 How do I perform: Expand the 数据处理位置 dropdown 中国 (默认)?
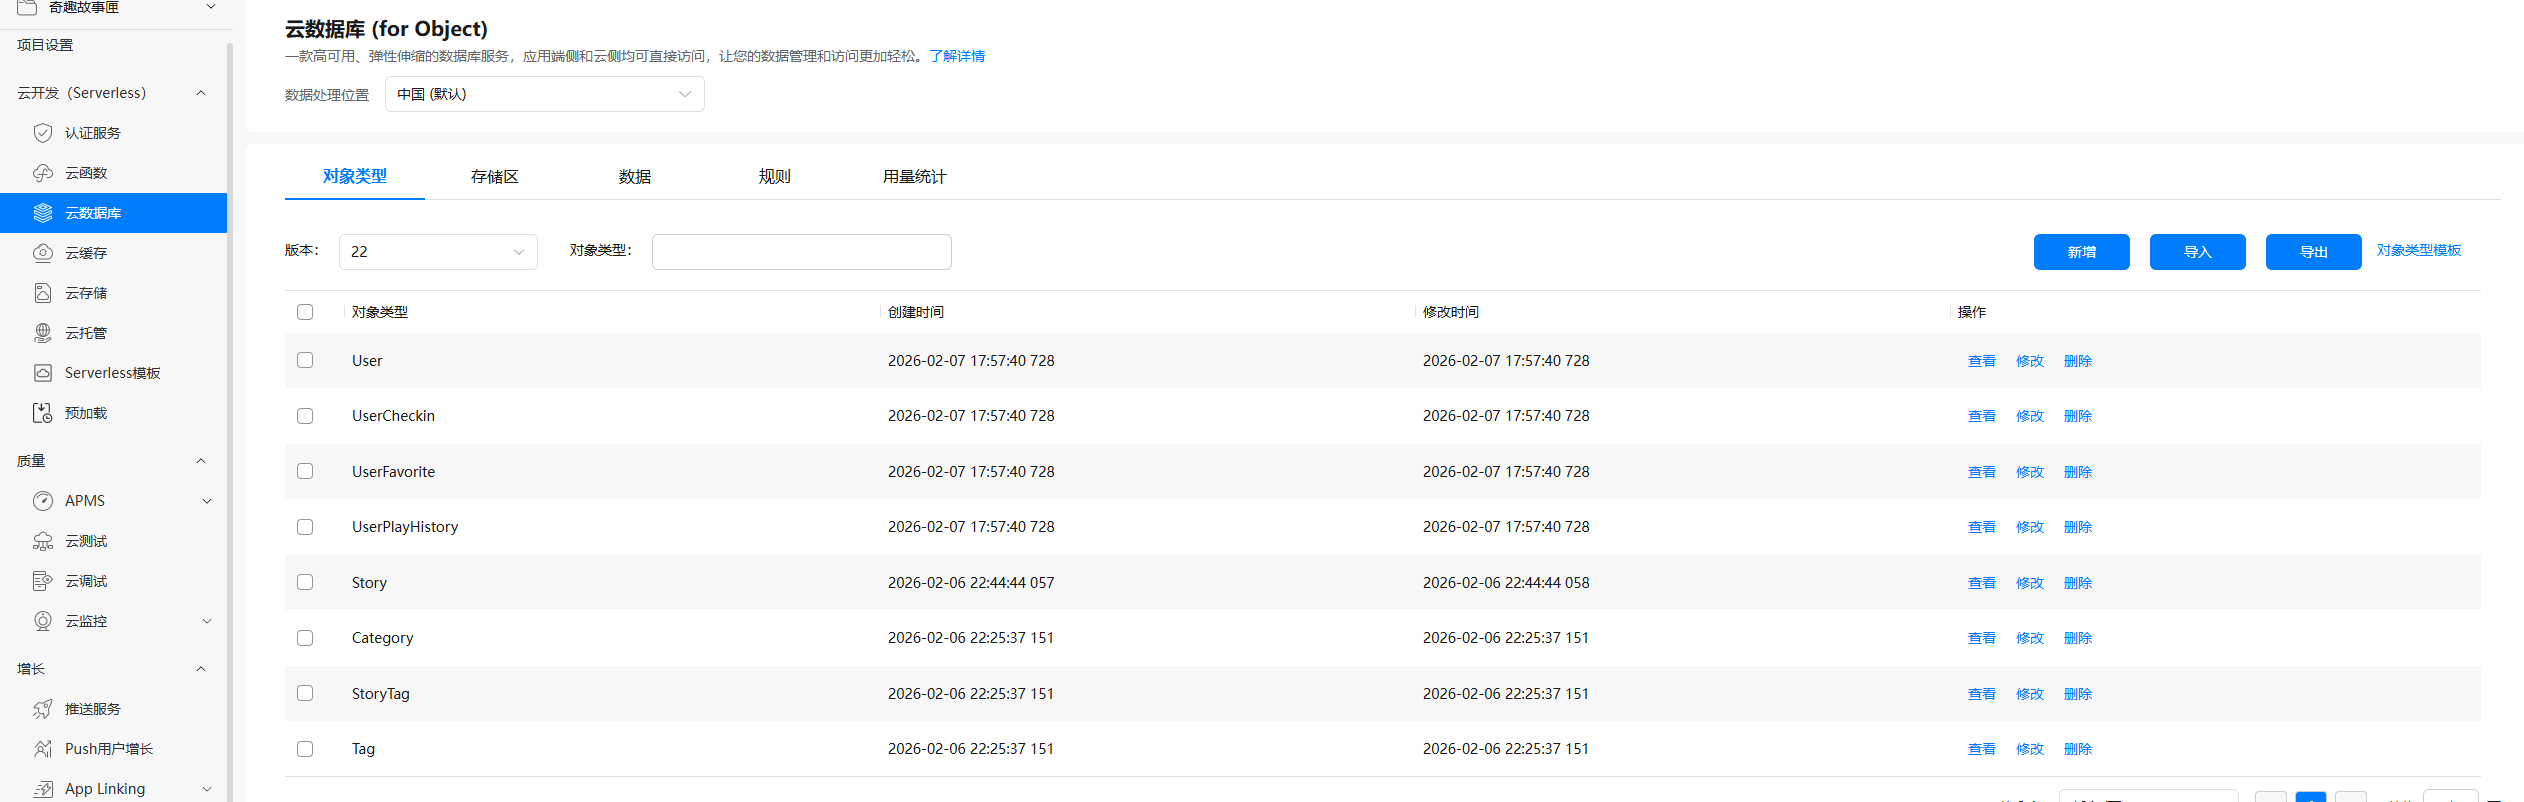tap(545, 94)
